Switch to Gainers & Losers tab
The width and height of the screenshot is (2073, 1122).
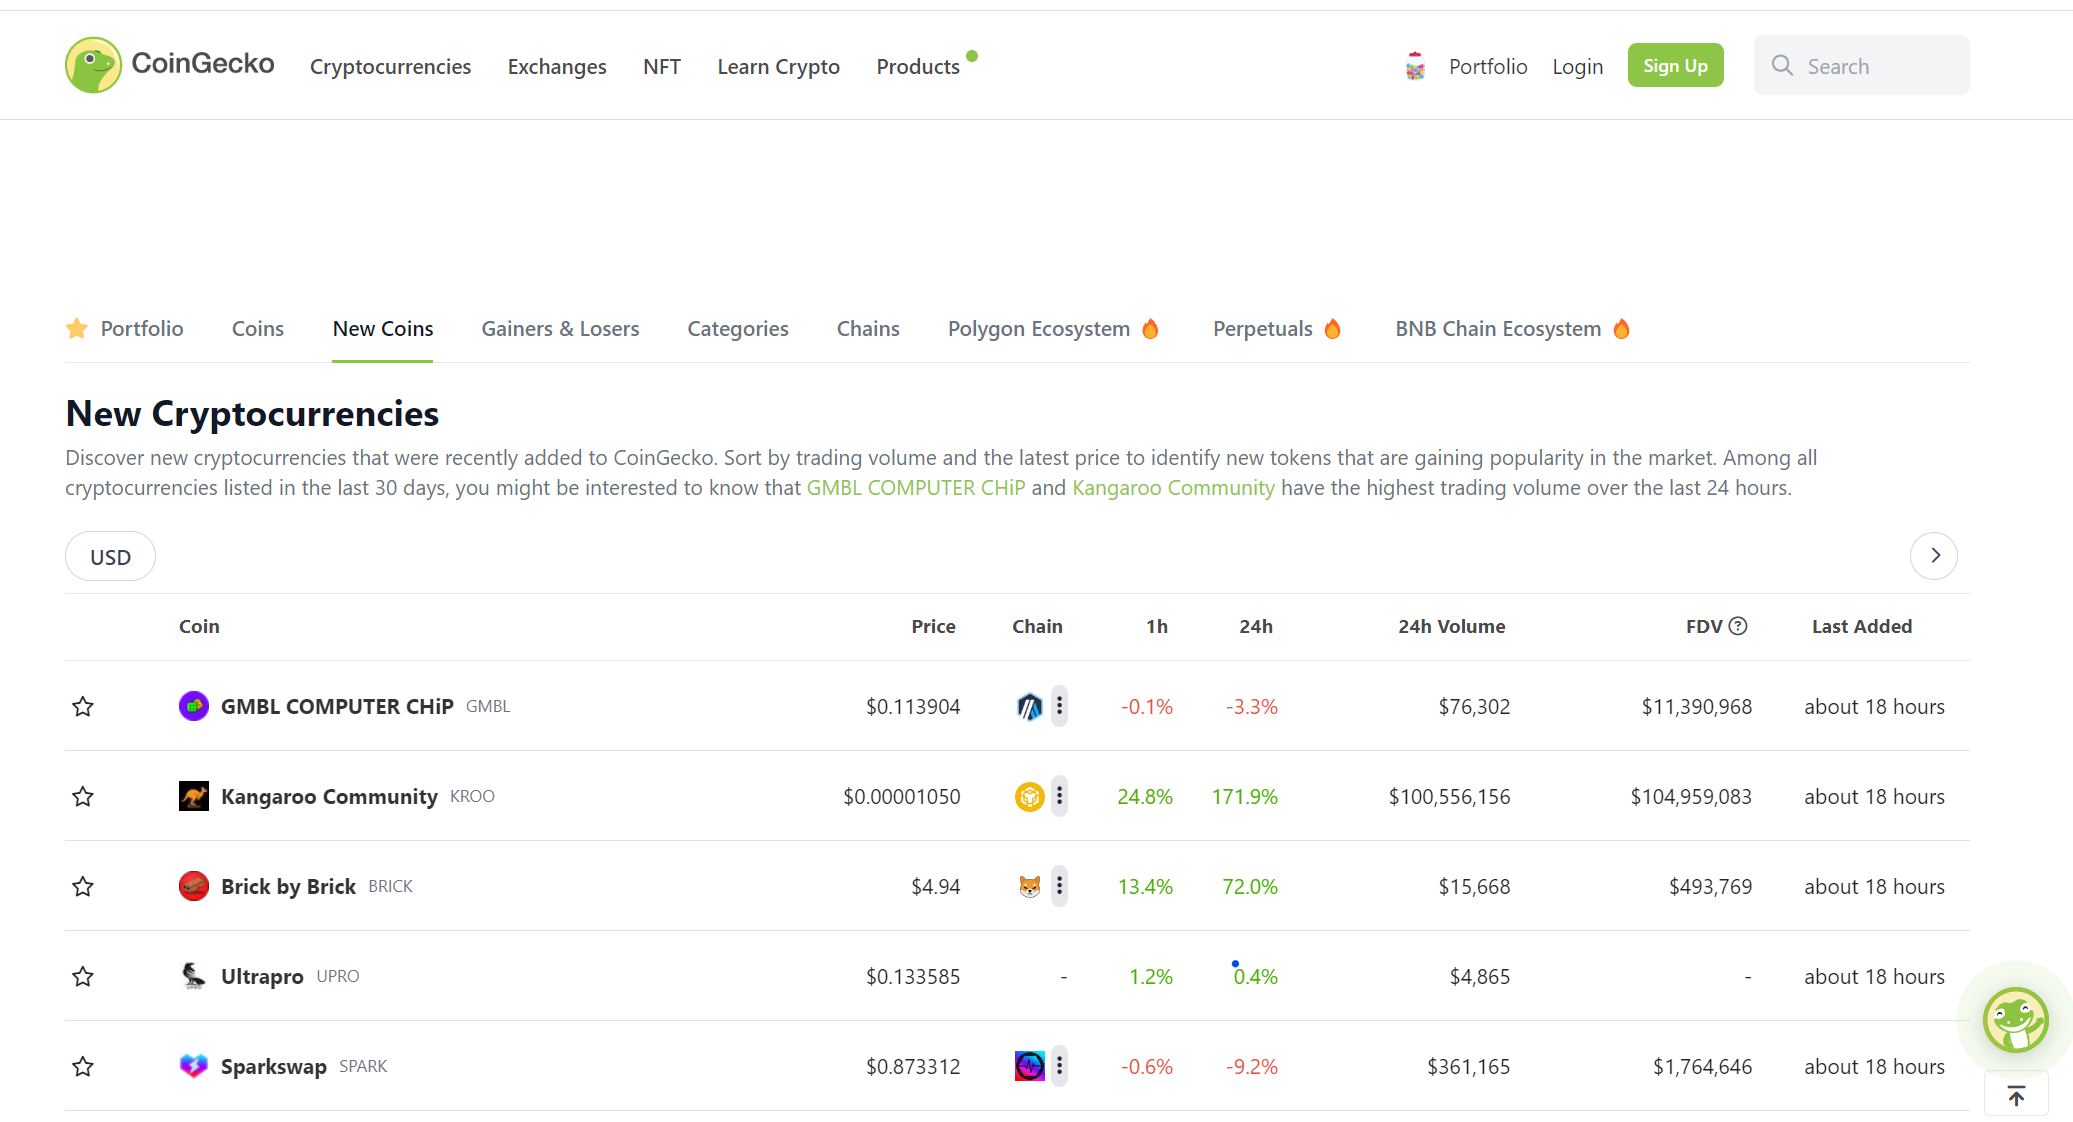point(560,328)
